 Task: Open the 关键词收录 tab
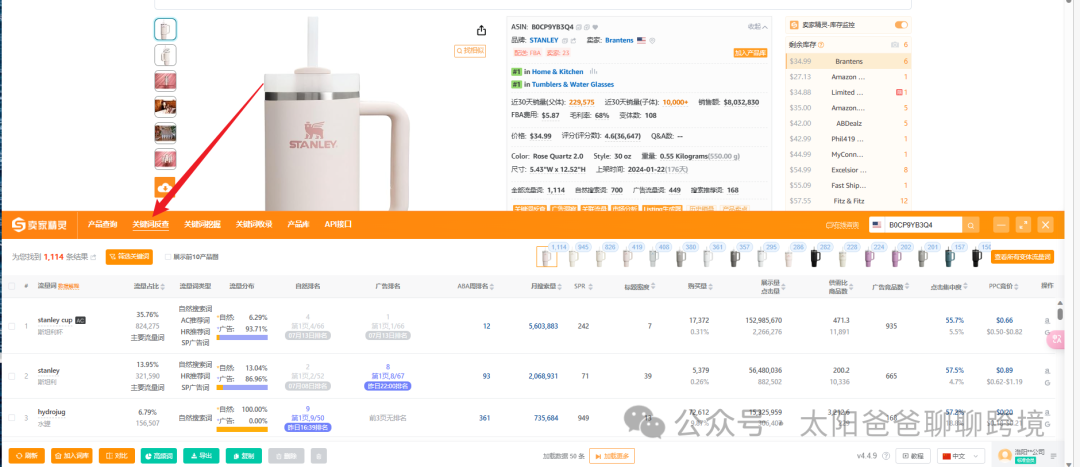pos(254,225)
